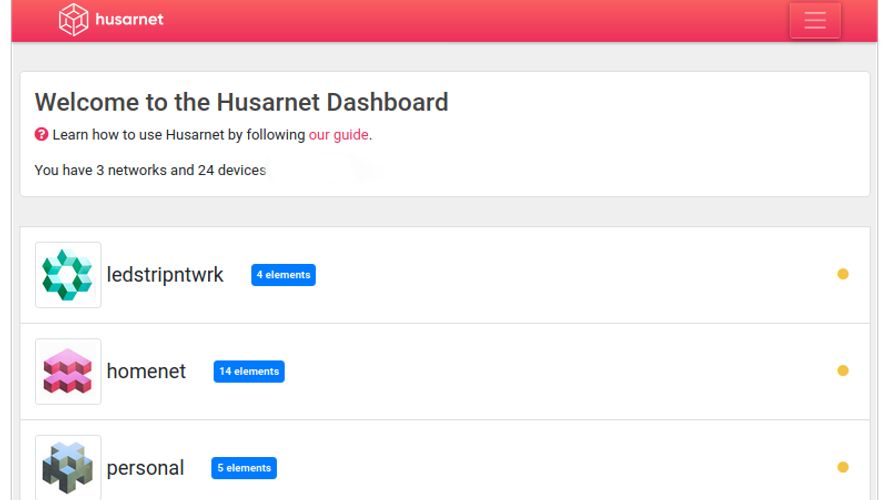Open the homenet network
The image size is (888, 500).
coord(146,371)
